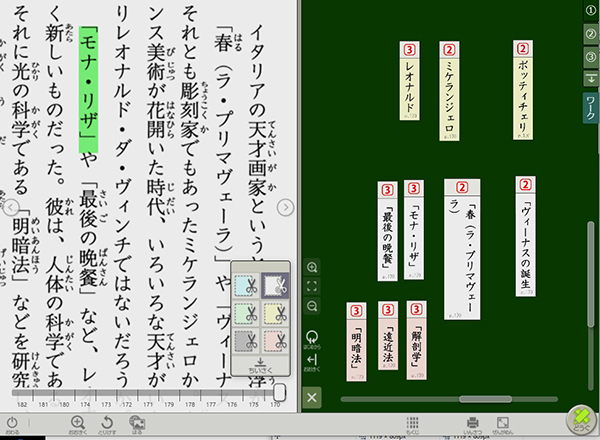Screen dimensions: 600x440
Task: Go to the next text page arrow
Action: pos(285,207)
